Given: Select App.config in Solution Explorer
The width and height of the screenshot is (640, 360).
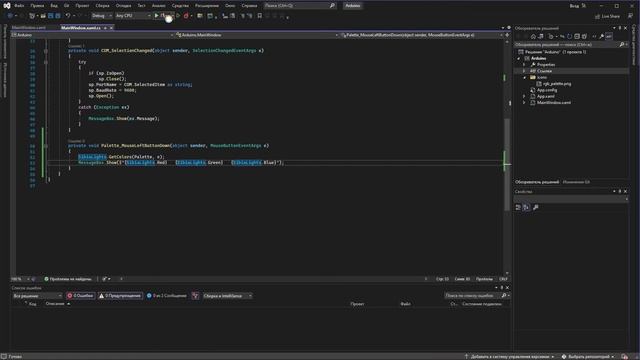Looking at the screenshot, I should [x=547, y=90].
